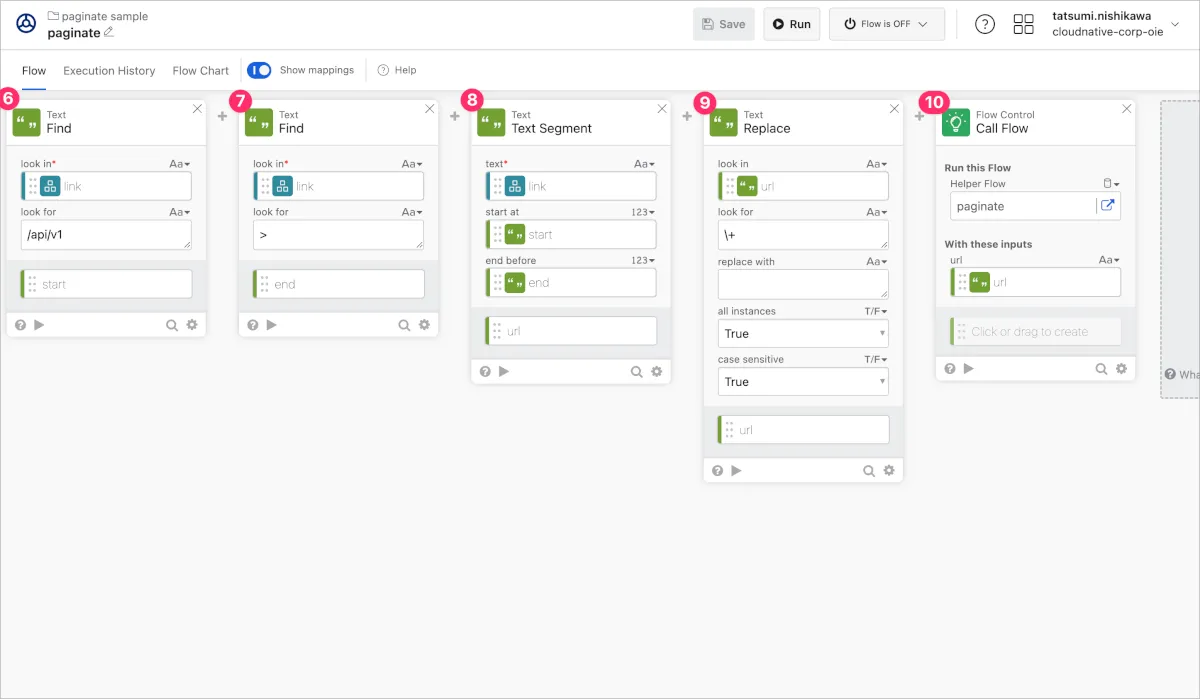Image resolution: width=1200 pixels, height=699 pixels.
Task: Open the Execution History tab
Action: (109, 70)
